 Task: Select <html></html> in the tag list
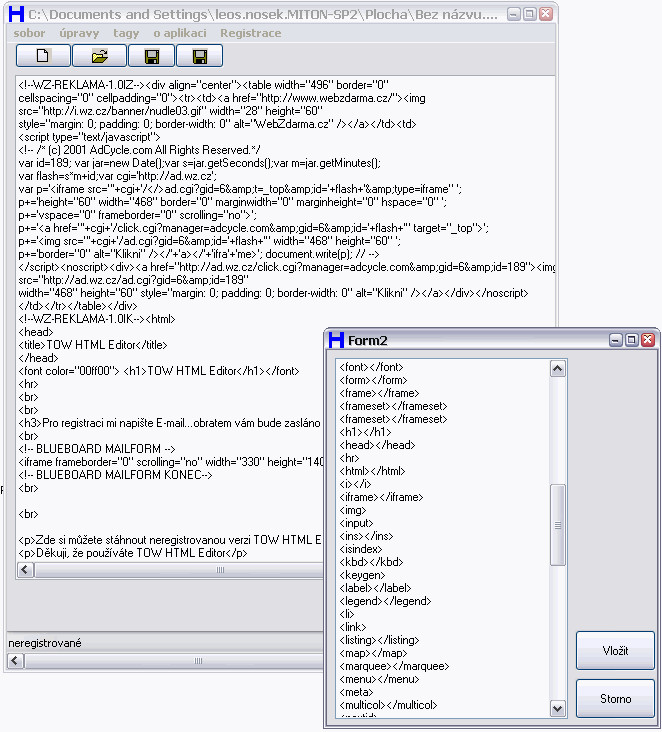tap(372, 471)
